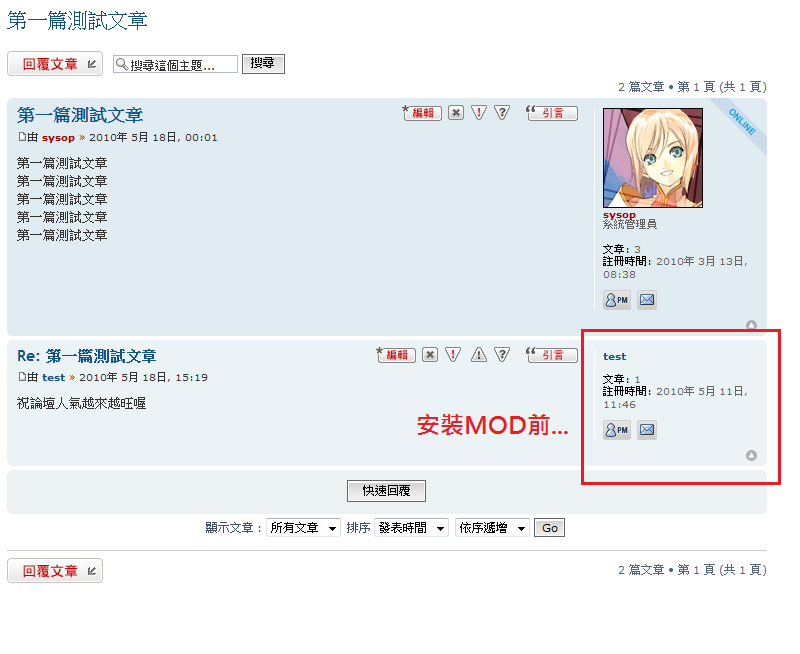Open the 依序遞增 sort order dropdown

pos(492,527)
